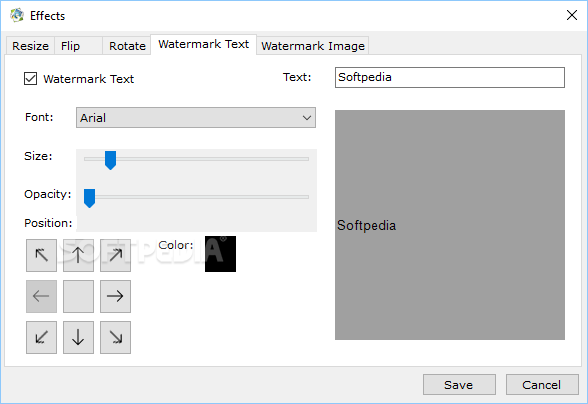
Task: Set watermark position to center blank button
Action: pos(78,296)
